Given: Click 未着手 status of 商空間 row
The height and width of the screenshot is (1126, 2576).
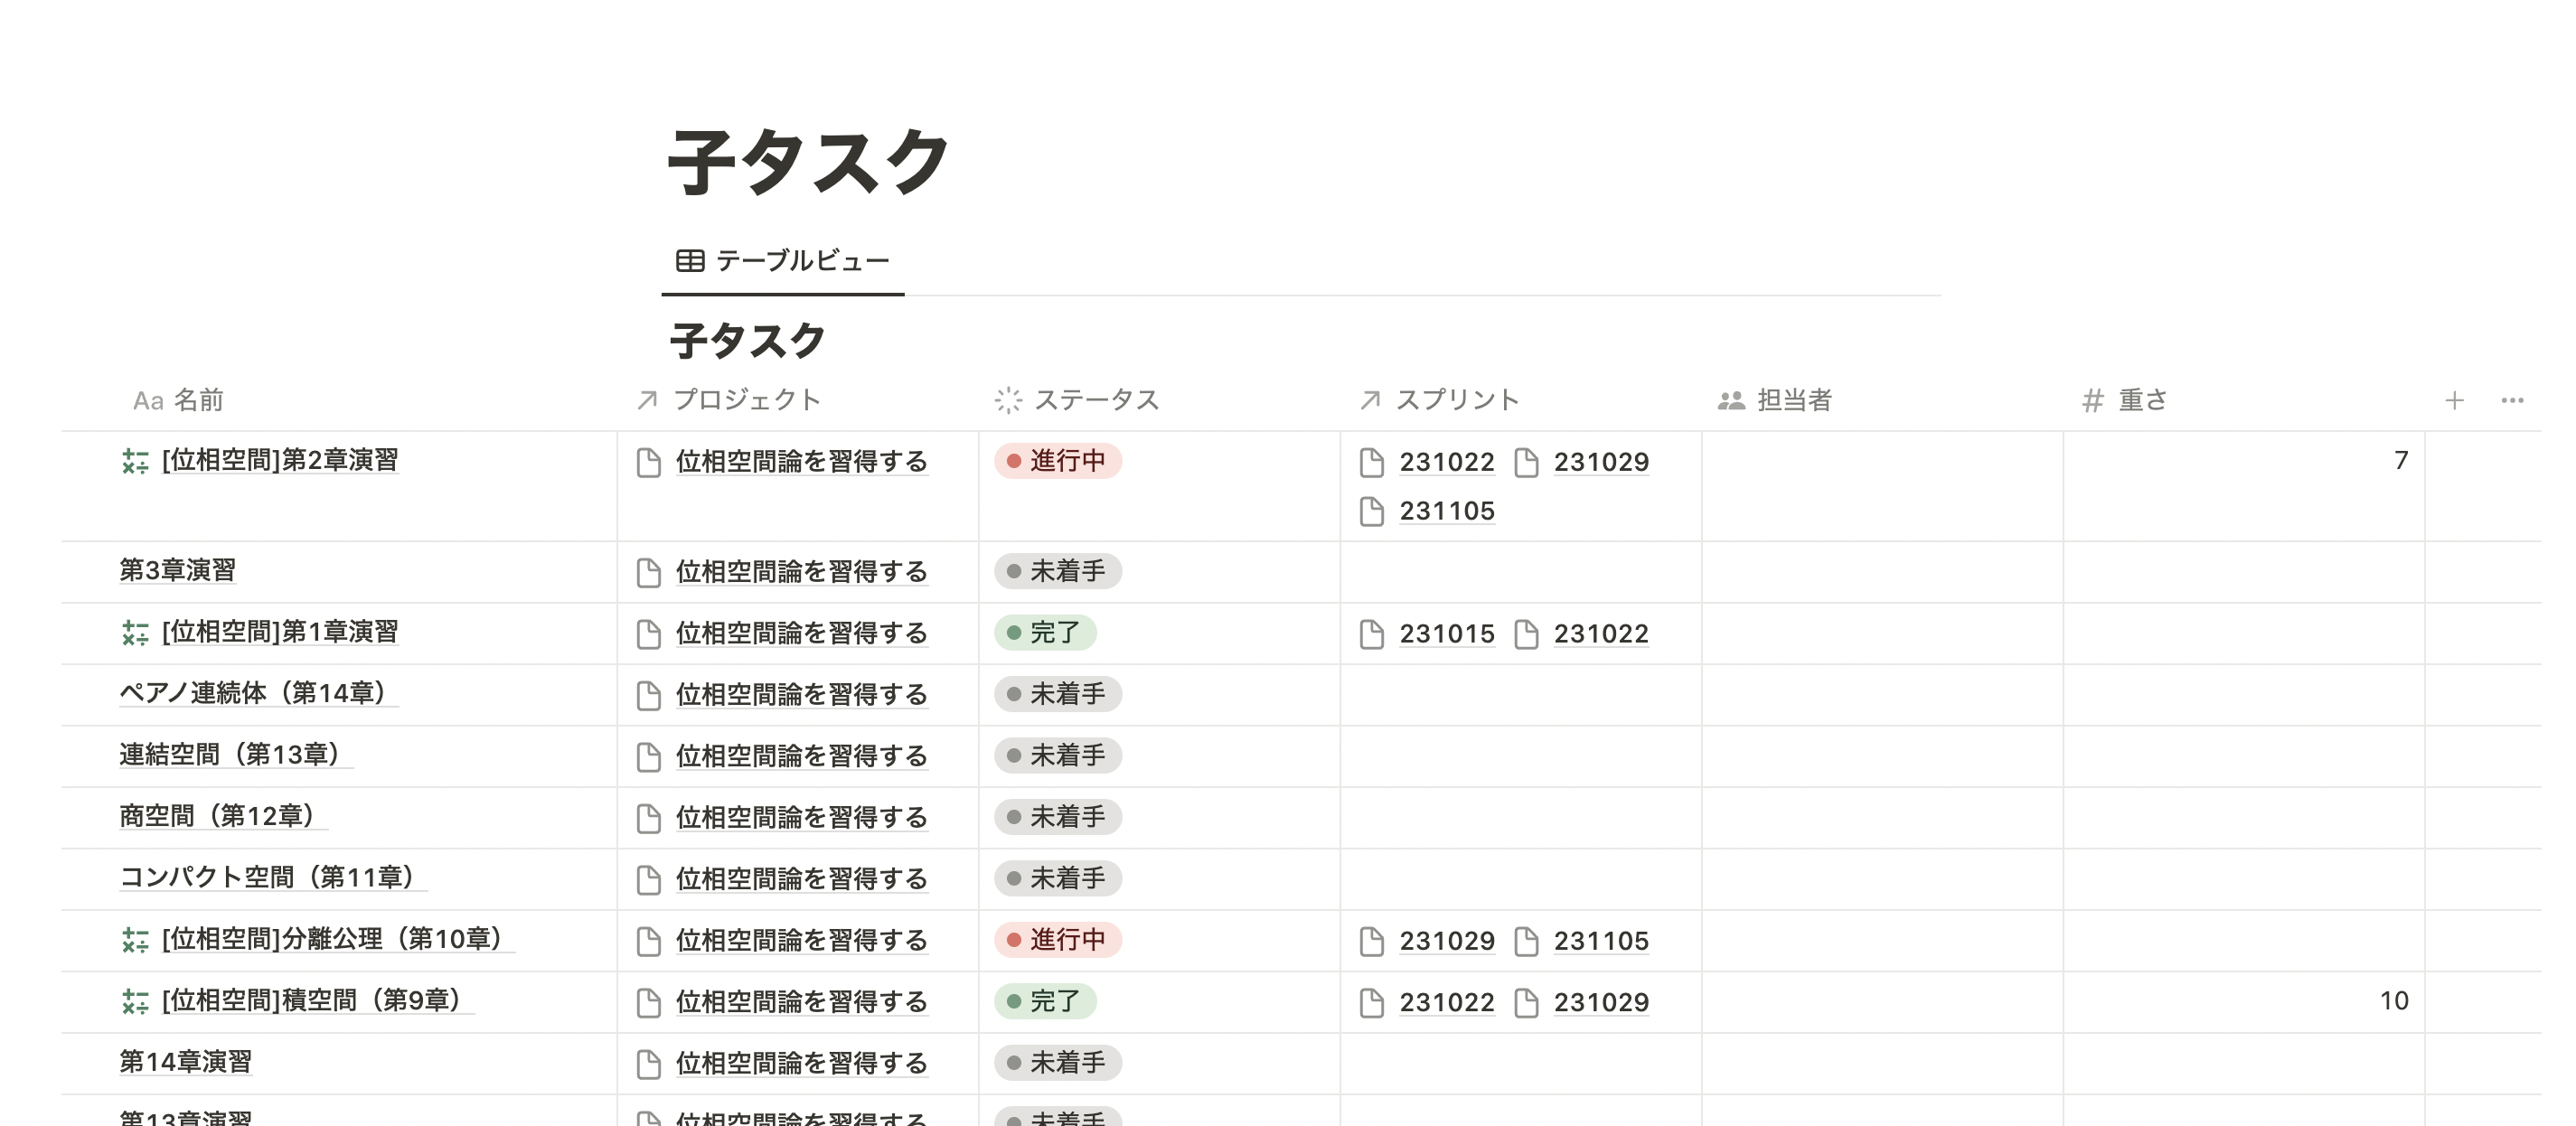Looking at the screenshot, I should click(1057, 817).
